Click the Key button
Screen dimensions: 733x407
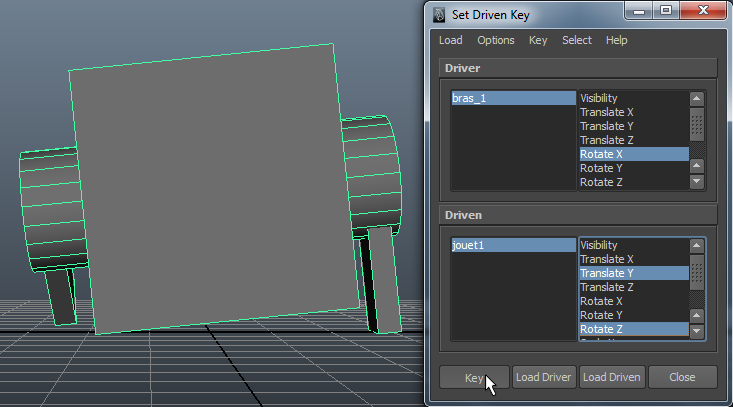[474, 377]
